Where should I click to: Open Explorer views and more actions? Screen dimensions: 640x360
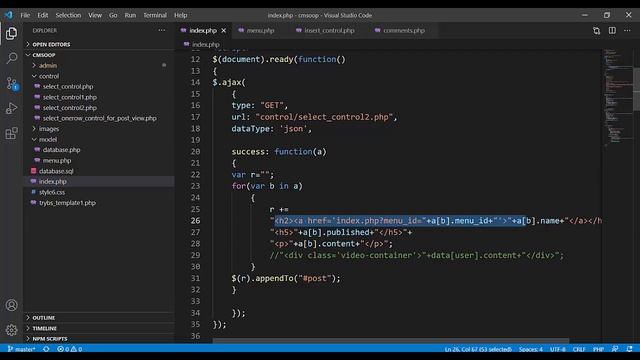(162, 30)
